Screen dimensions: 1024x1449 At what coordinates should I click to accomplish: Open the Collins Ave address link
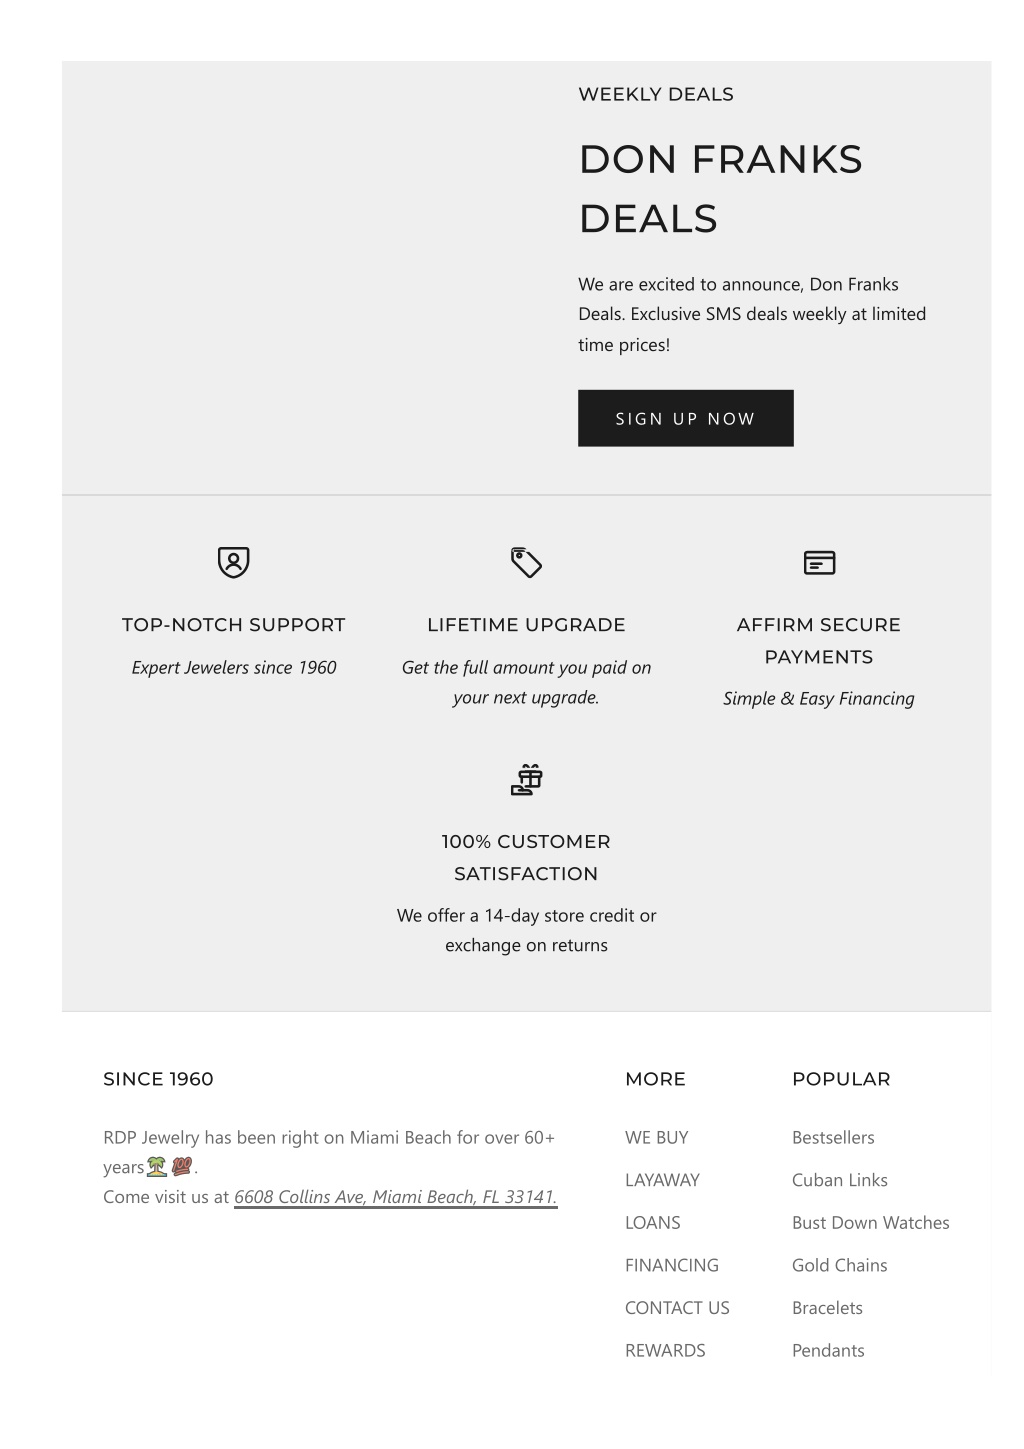click(x=395, y=1197)
